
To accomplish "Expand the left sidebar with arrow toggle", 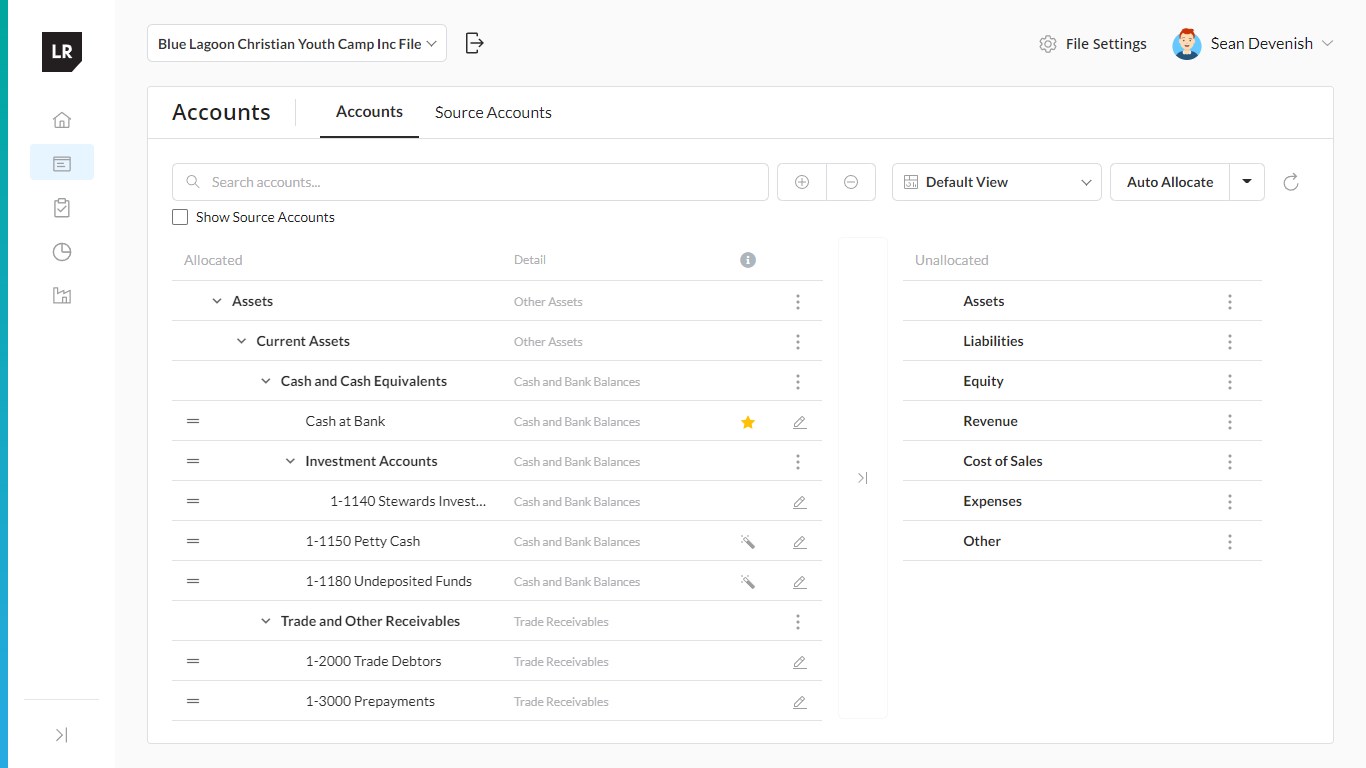I will coord(62,735).
